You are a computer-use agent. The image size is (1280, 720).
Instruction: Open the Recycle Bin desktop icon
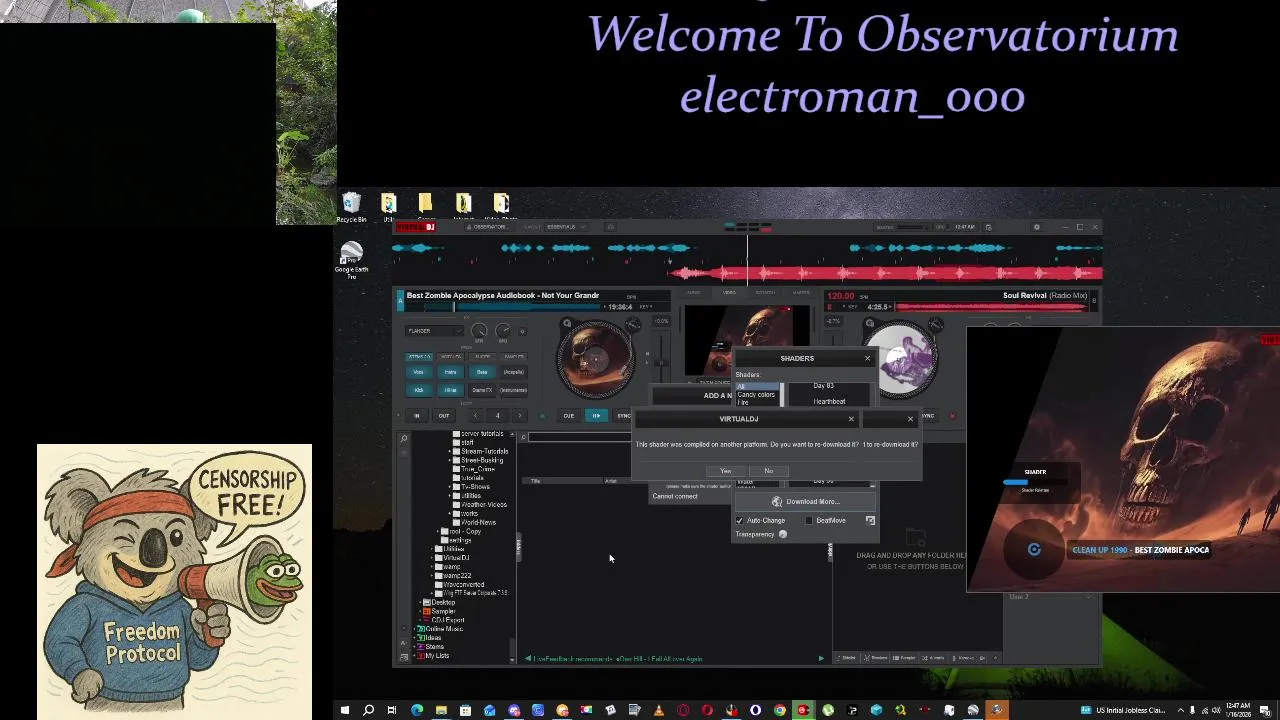[351, 208]
